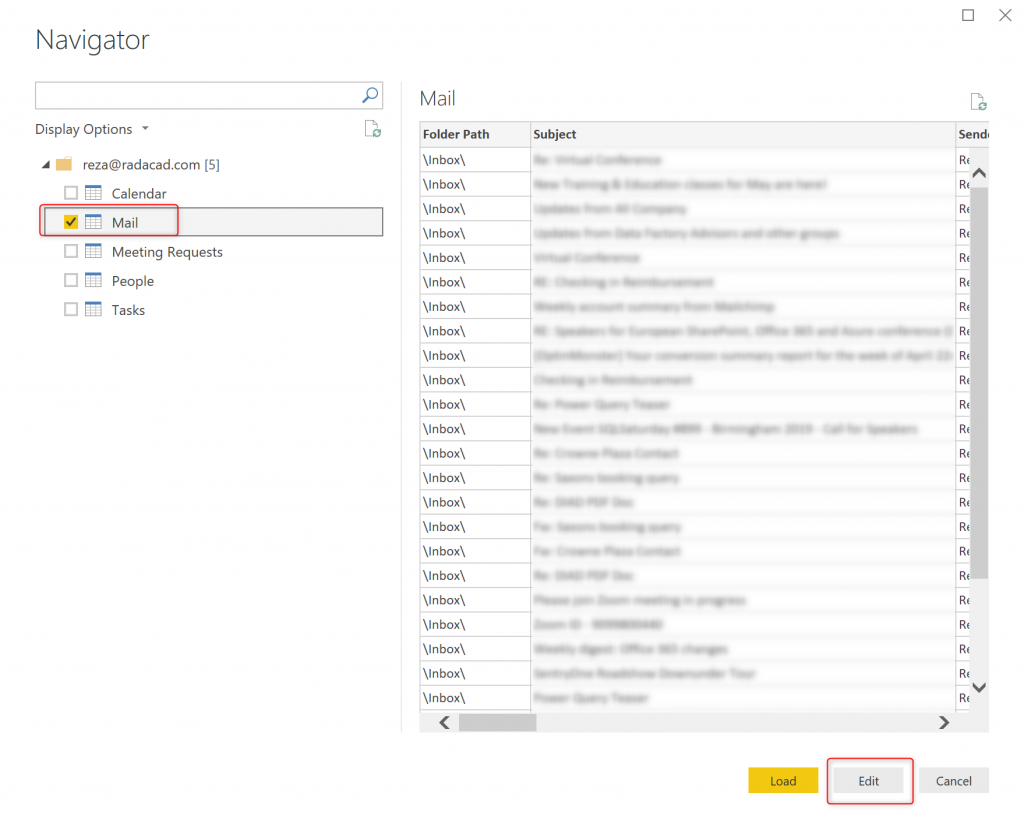Click the Tasks table icon
Screen dimensions: 1024x814
coord(93,310)
